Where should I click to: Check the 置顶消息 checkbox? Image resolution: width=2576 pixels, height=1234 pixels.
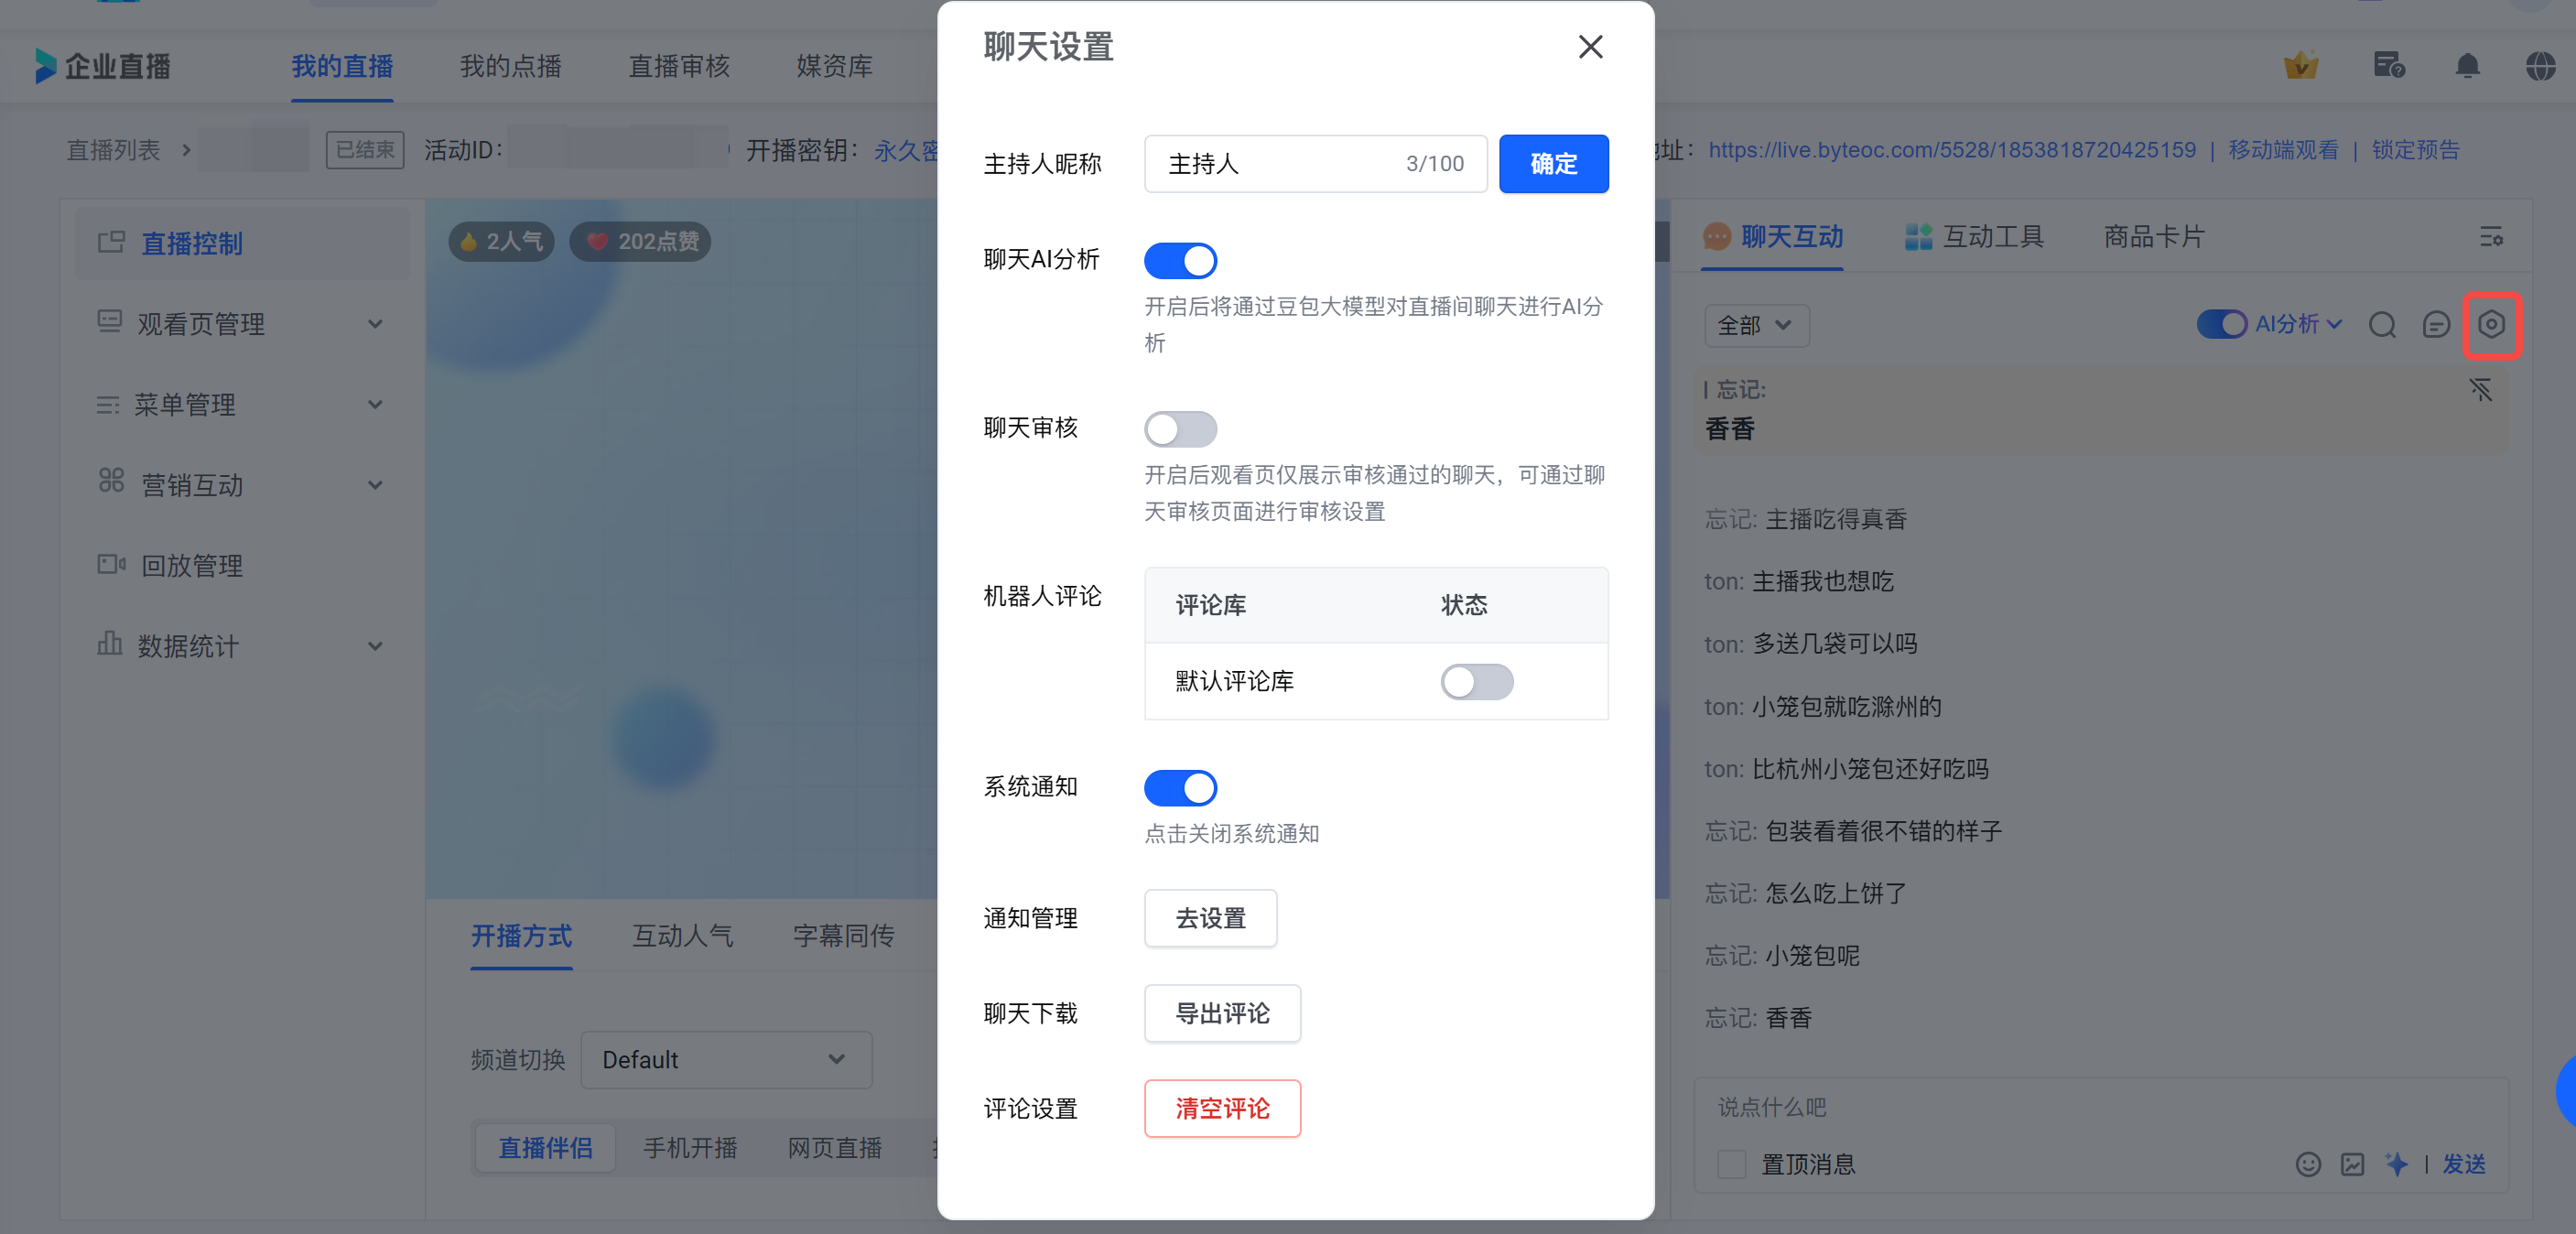(1731, 1164)
